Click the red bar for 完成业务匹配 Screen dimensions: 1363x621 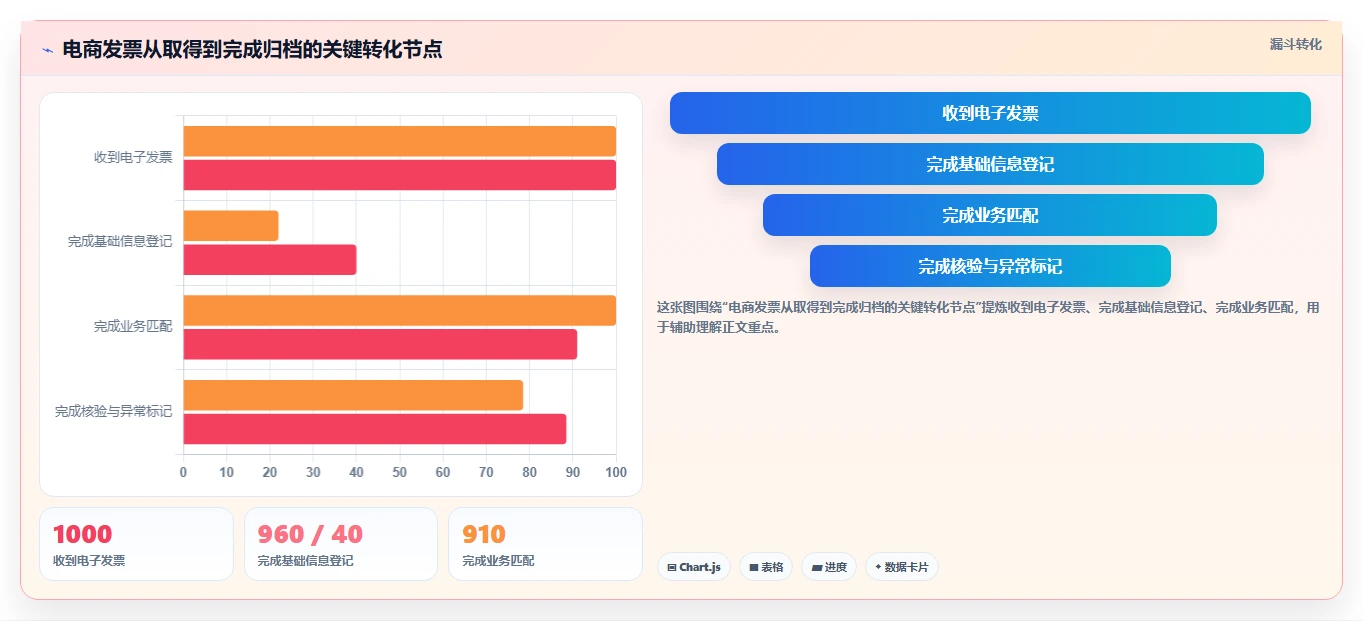click(380, 344)
